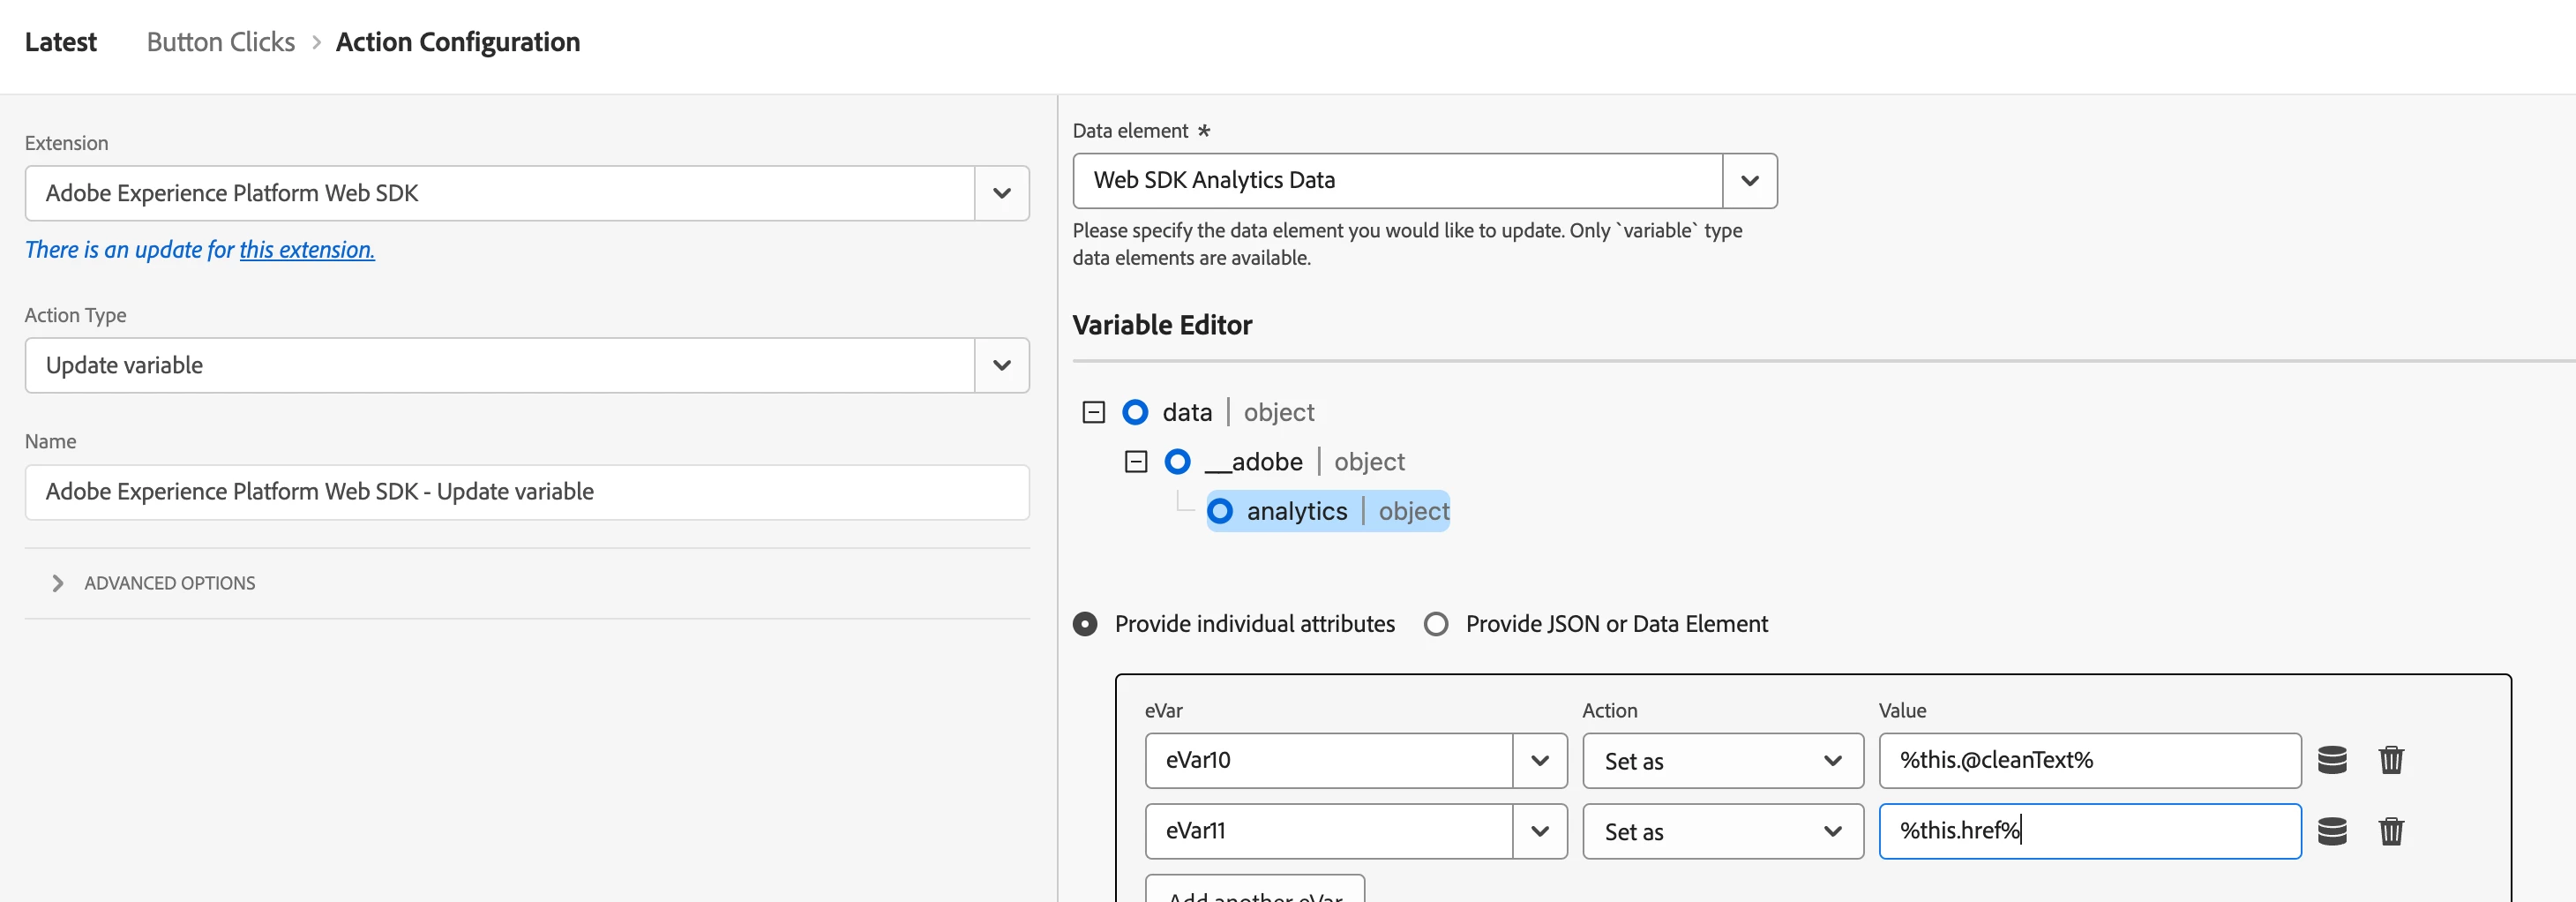Collapse the data object node
This screenshot has height=902, width=2576.
[x=1094, y=412]
